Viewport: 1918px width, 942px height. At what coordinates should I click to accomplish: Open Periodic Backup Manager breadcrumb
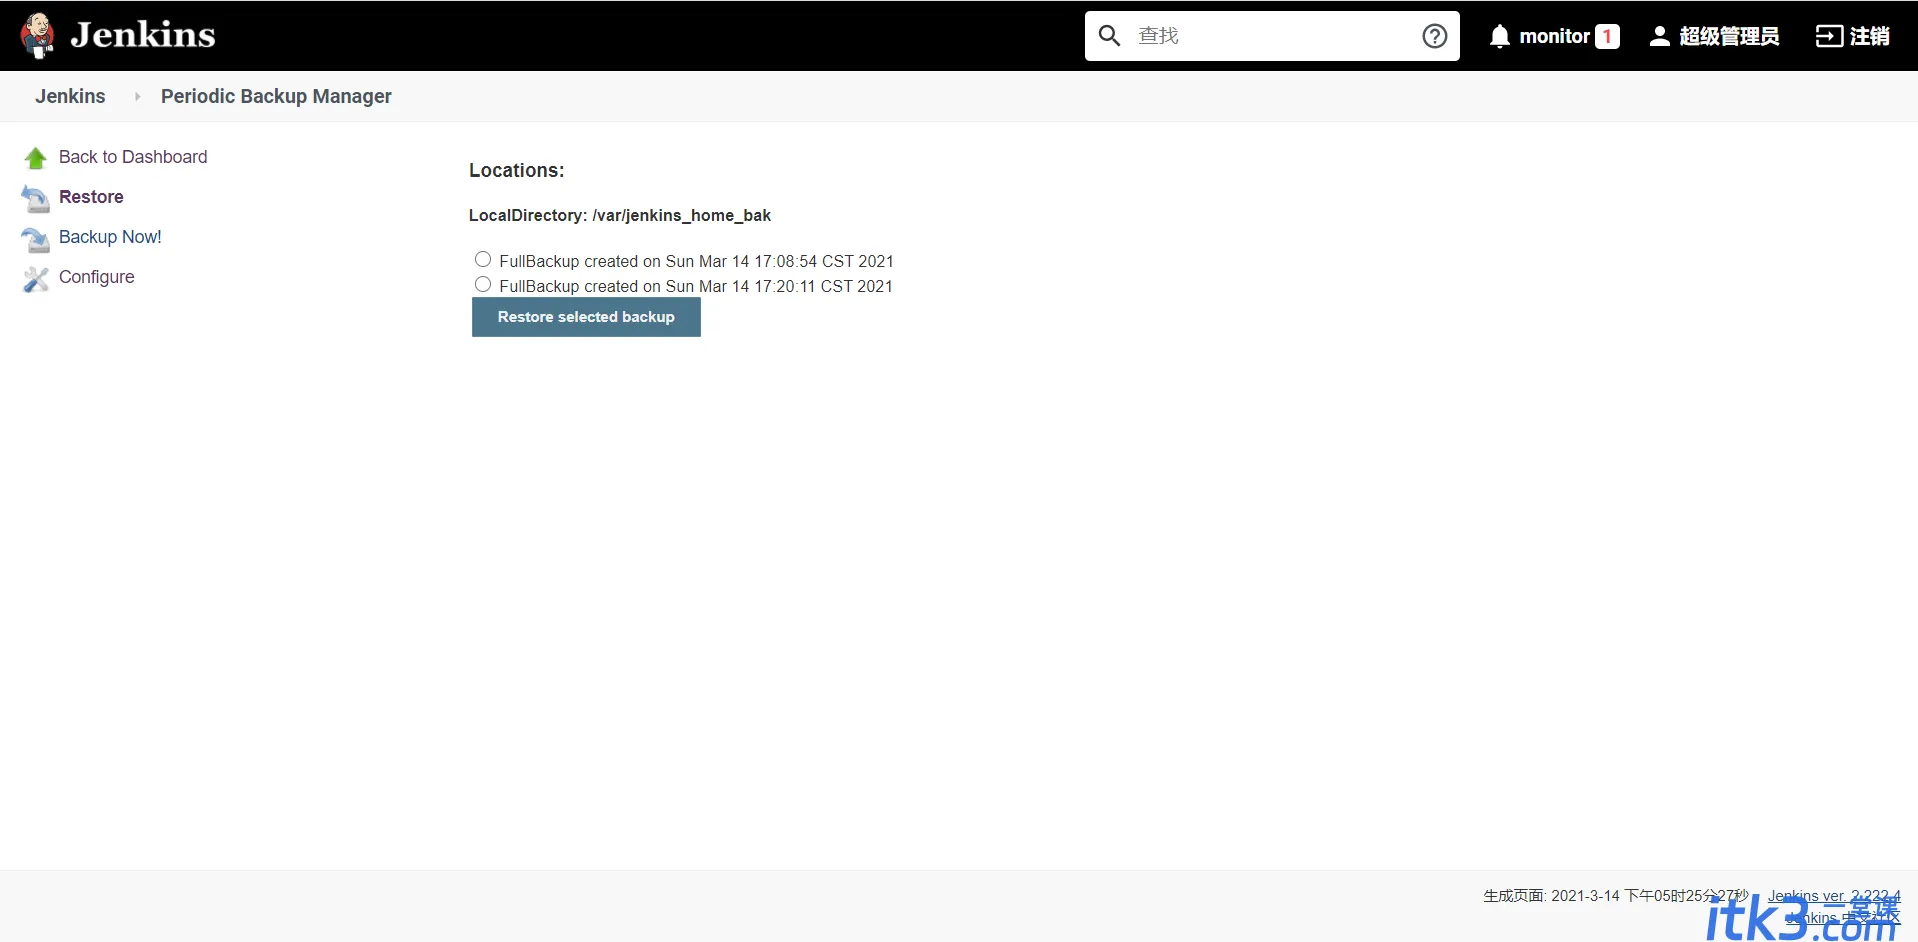(x=276, y=96)
